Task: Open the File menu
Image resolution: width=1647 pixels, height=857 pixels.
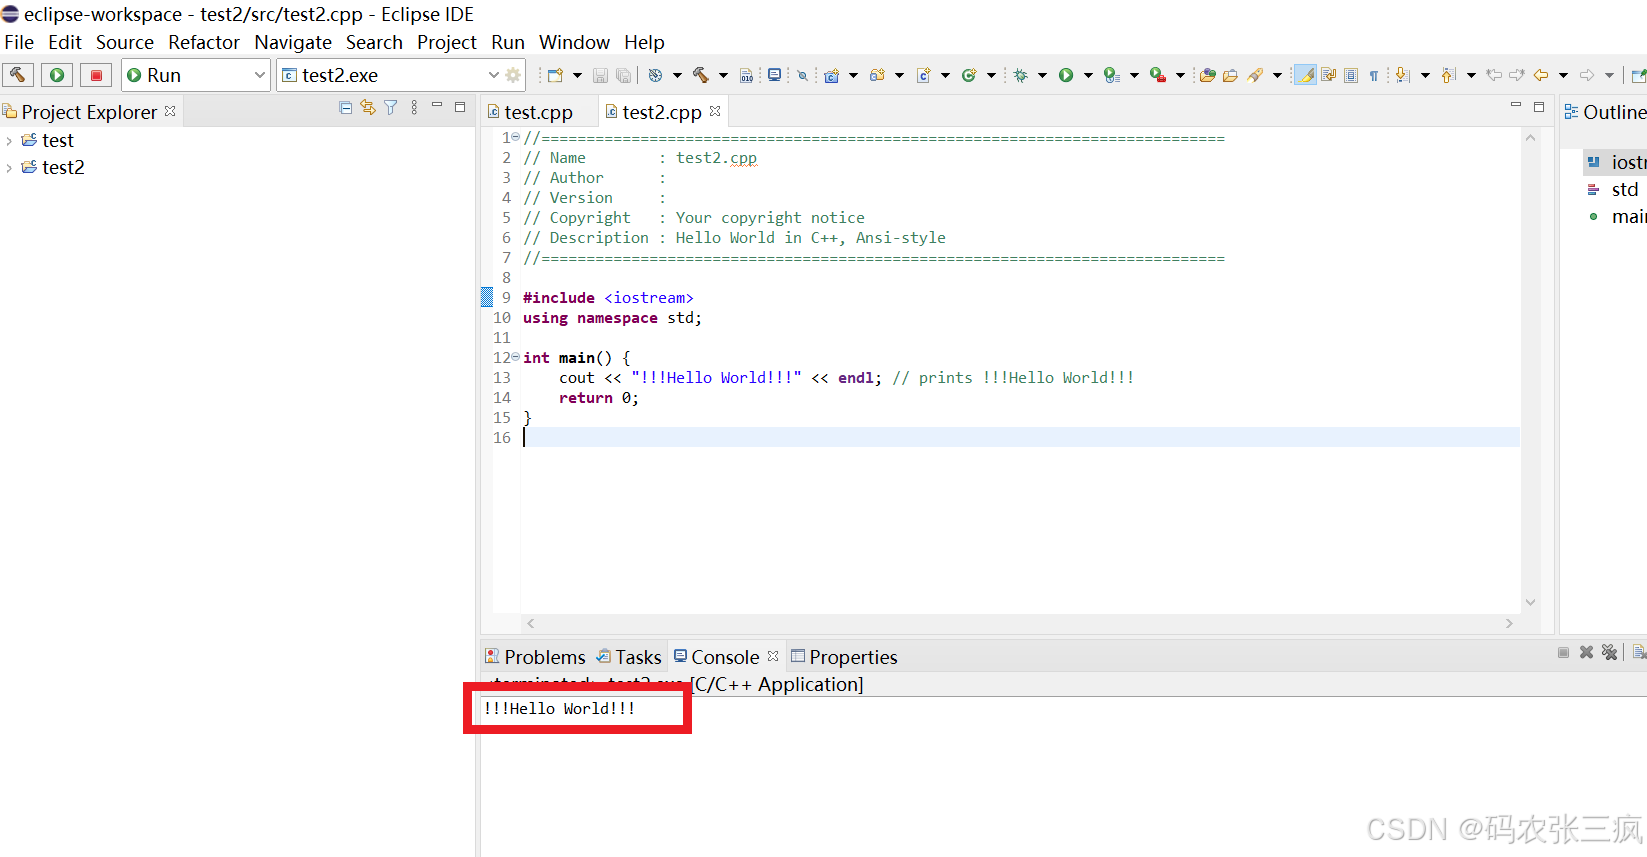Action: (x=19, y=42)
